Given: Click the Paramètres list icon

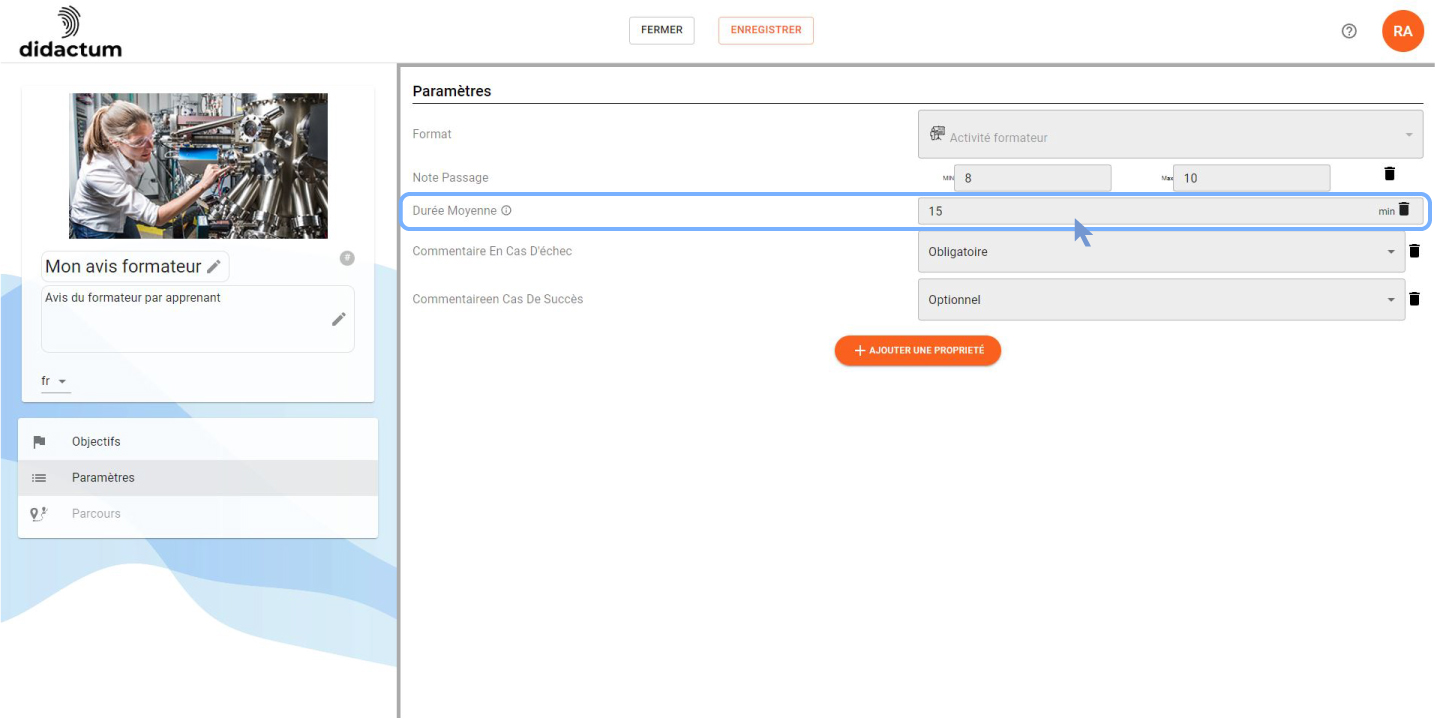Looking at the screenshot, I should pos(39,478).
